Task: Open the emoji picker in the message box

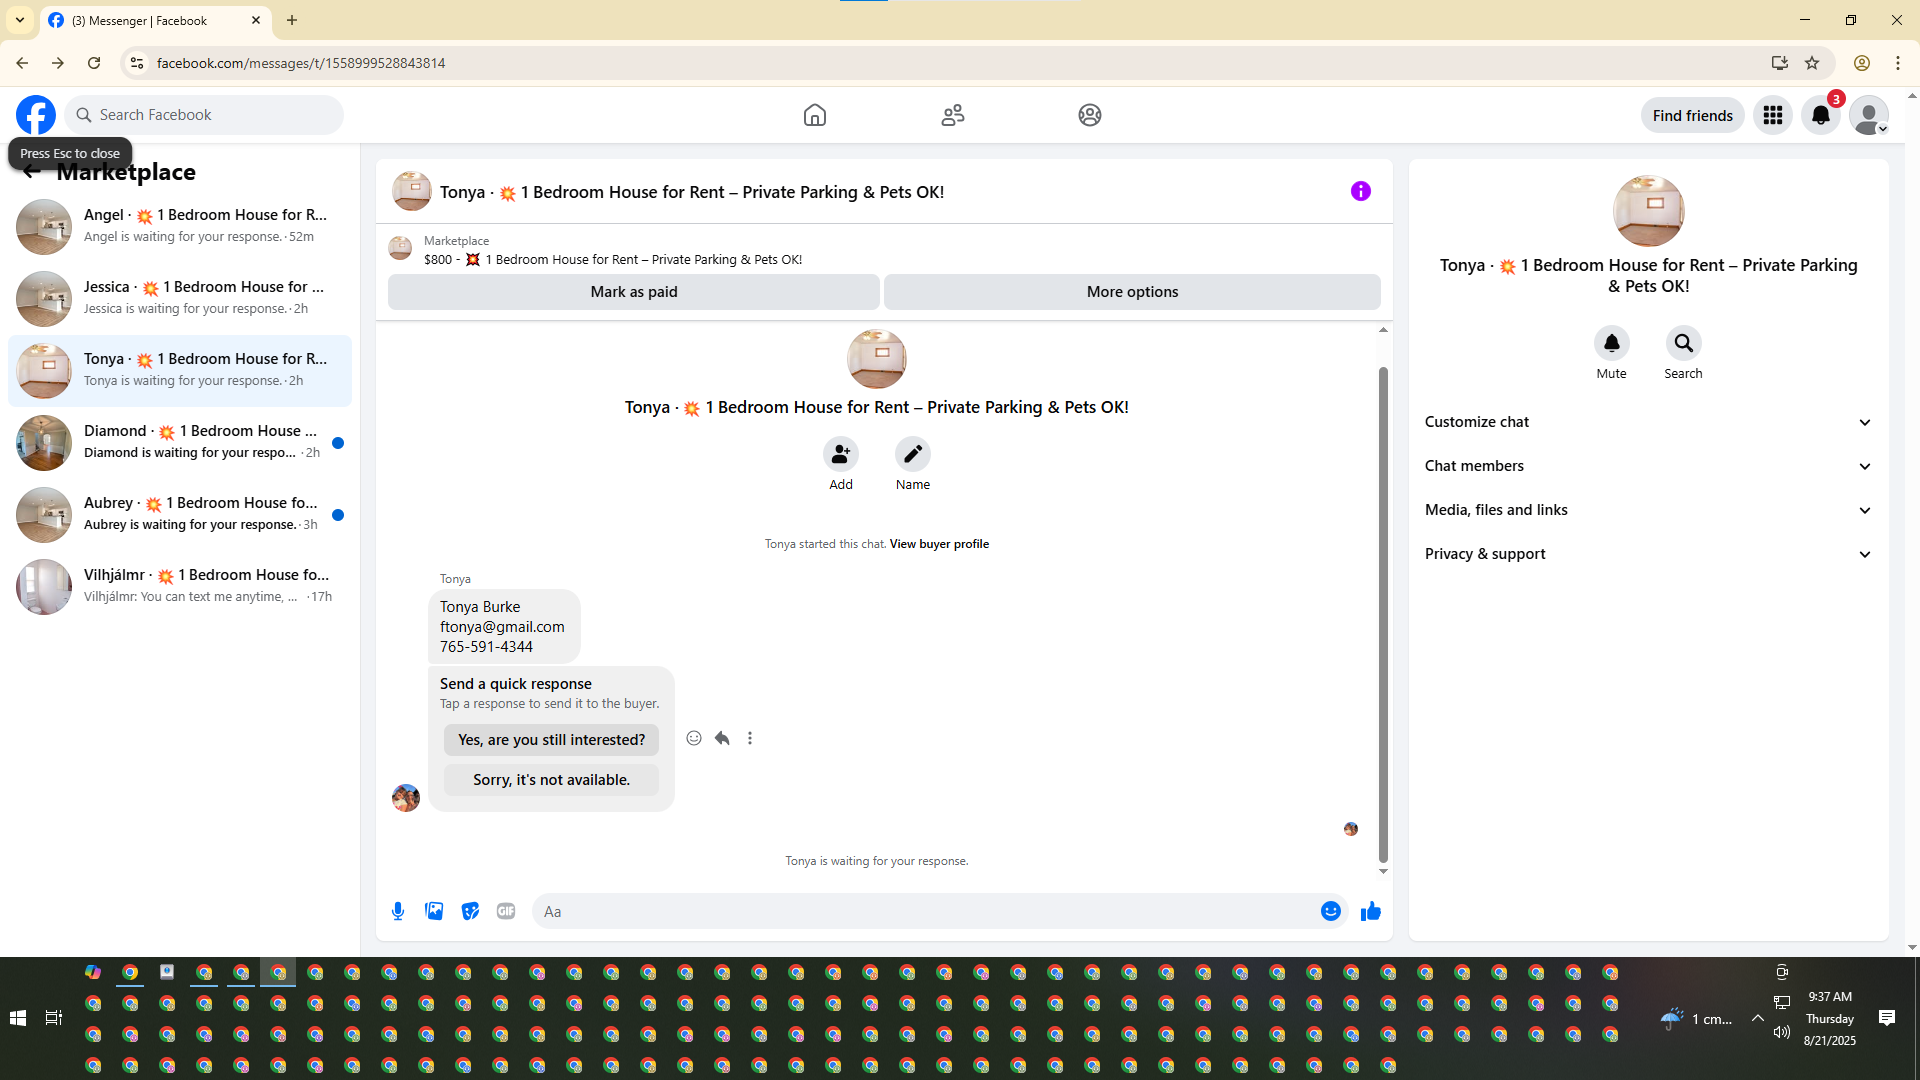Action: pos(1330,911)
